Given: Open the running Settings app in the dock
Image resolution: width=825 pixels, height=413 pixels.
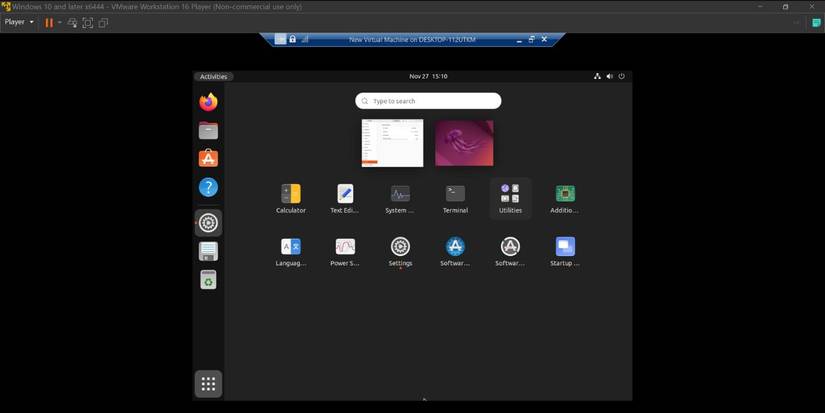Looking at the screenshot, I should point(208,223).
